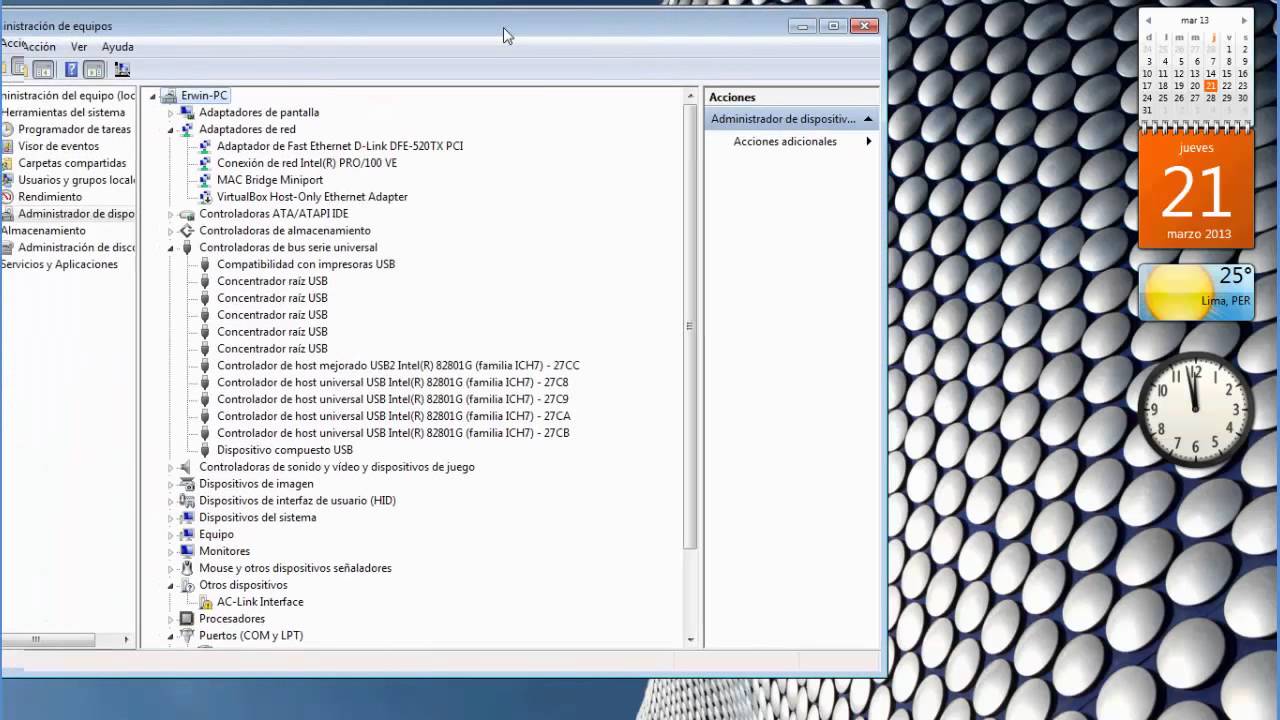This screenshot has height=720, width=1280.
Task: Click the device tree scroll up arrow
Action: point(690,96)
